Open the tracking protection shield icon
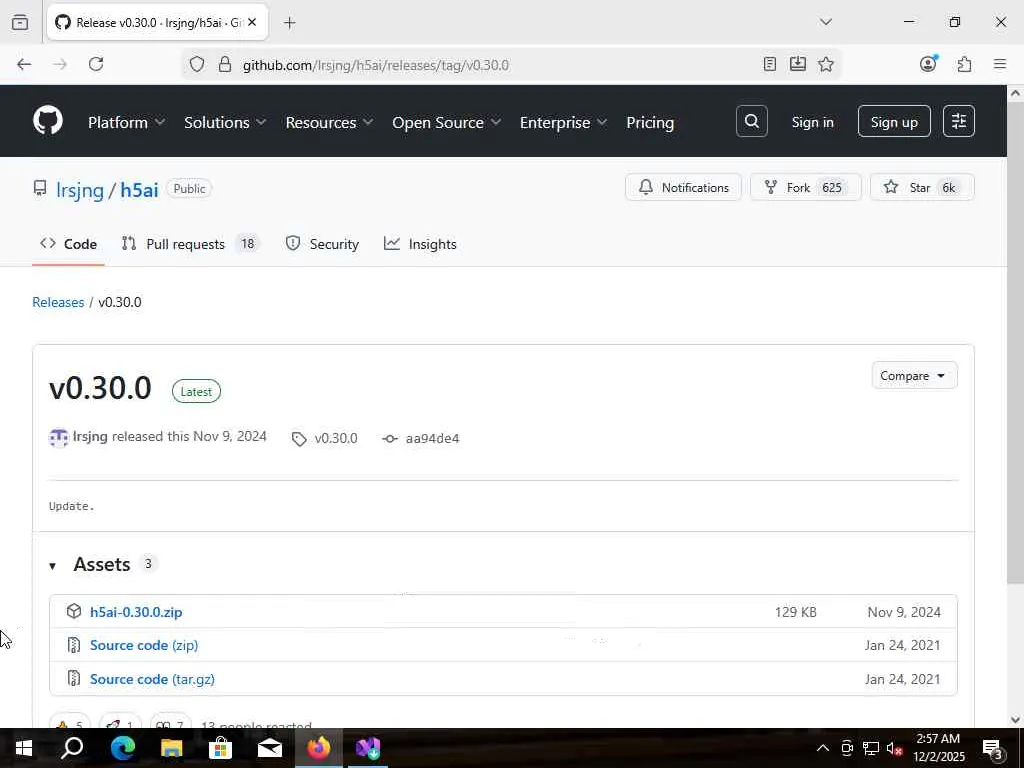Image resolution: width=1024 pixels, height=768 pixels. pos(197,64)
